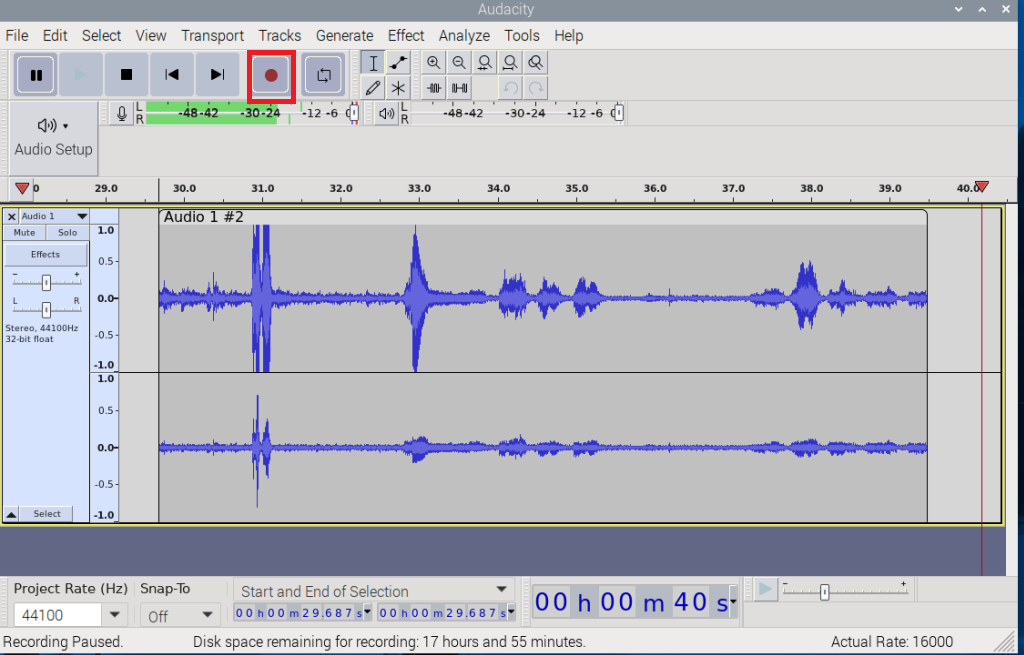Solo the Audio 1 track
The height and width of the screenshot is (655, 1024).
click(67, 232)
